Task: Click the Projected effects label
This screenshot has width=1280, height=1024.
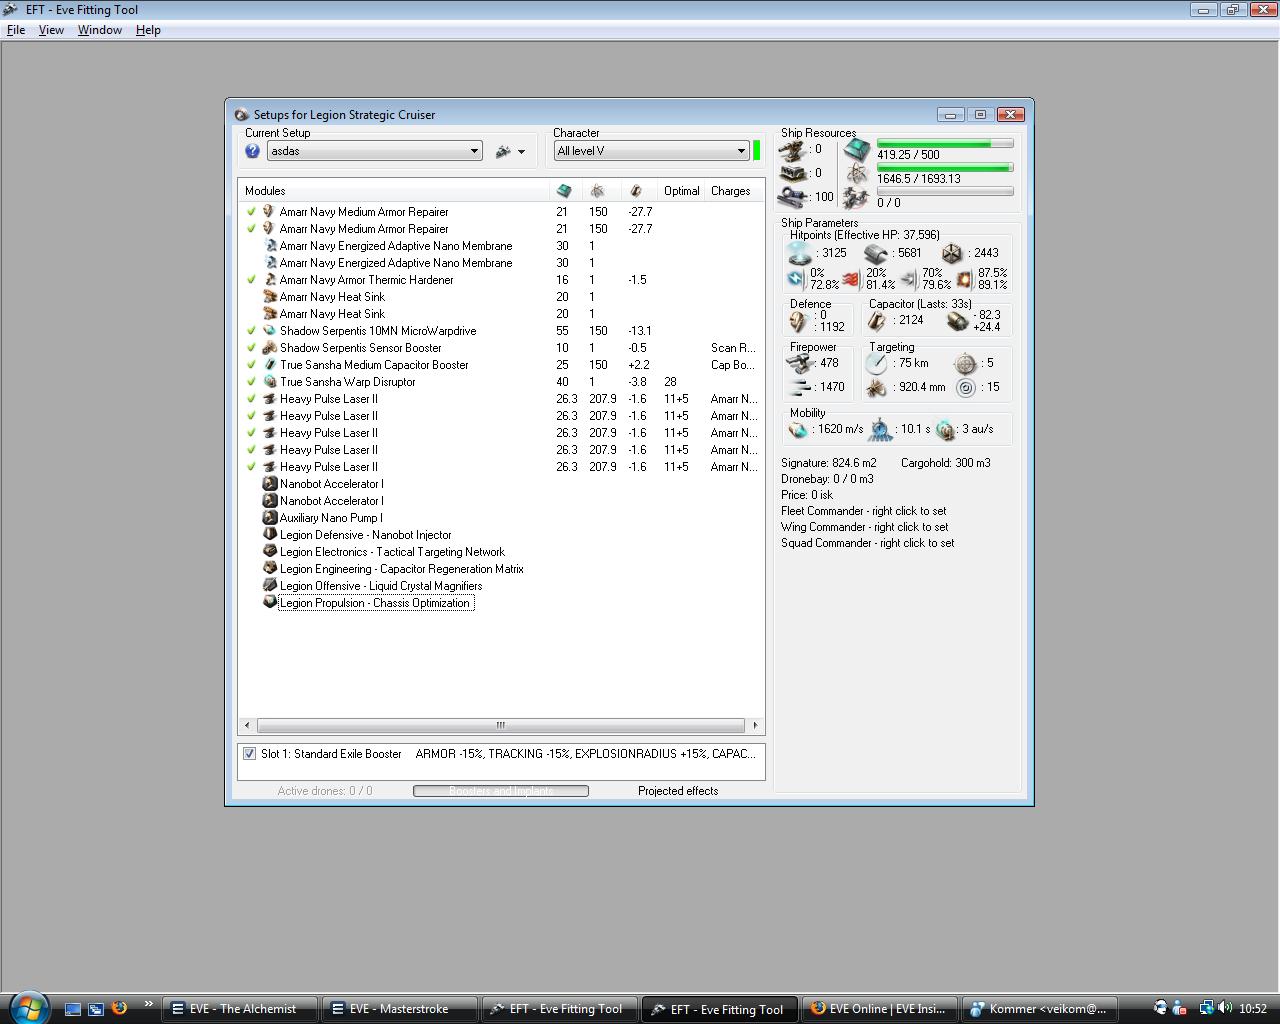Action: 678,791
